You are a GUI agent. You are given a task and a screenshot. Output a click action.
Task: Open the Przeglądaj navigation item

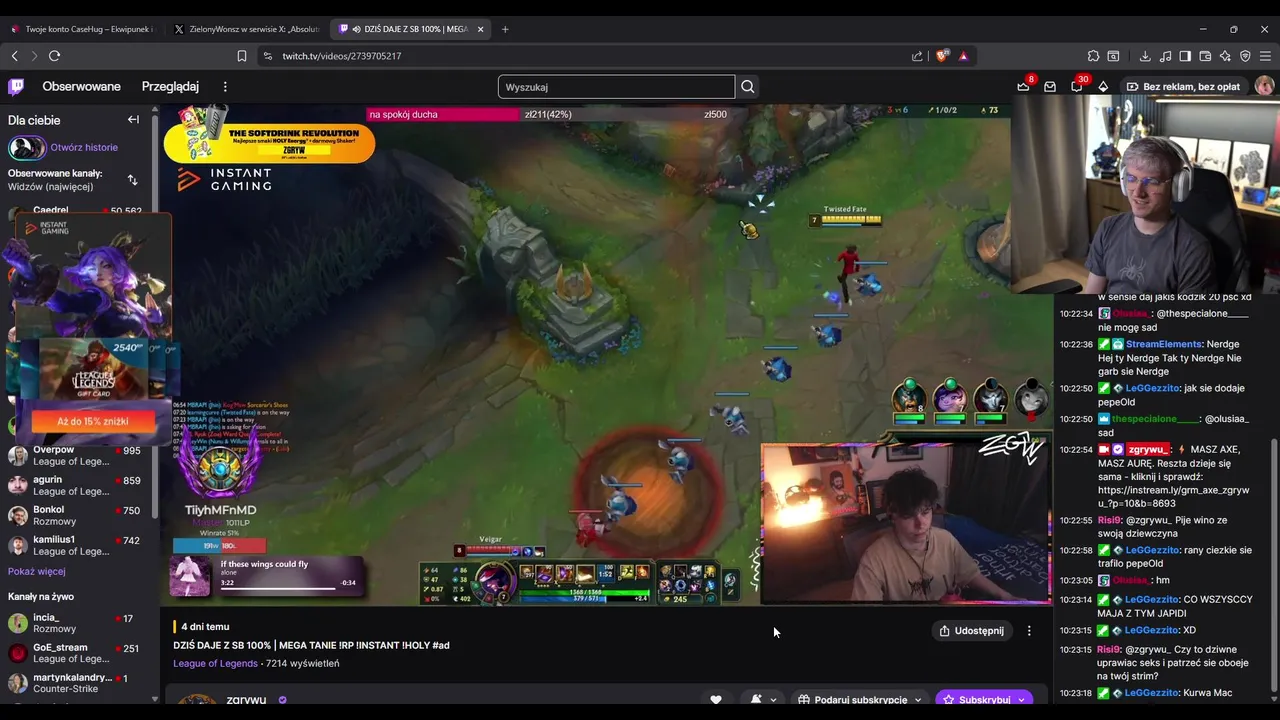[170, 87]
